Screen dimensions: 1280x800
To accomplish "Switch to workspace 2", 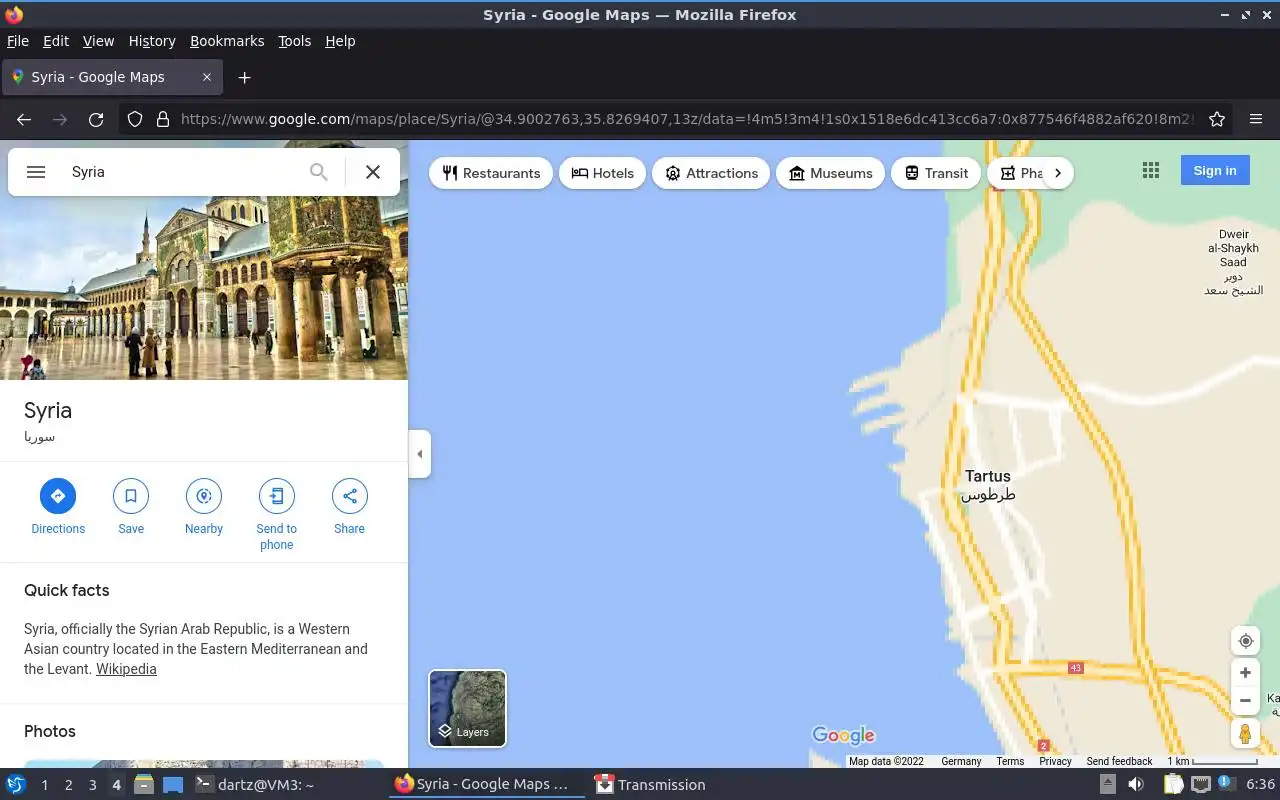I will pos(68,785).
